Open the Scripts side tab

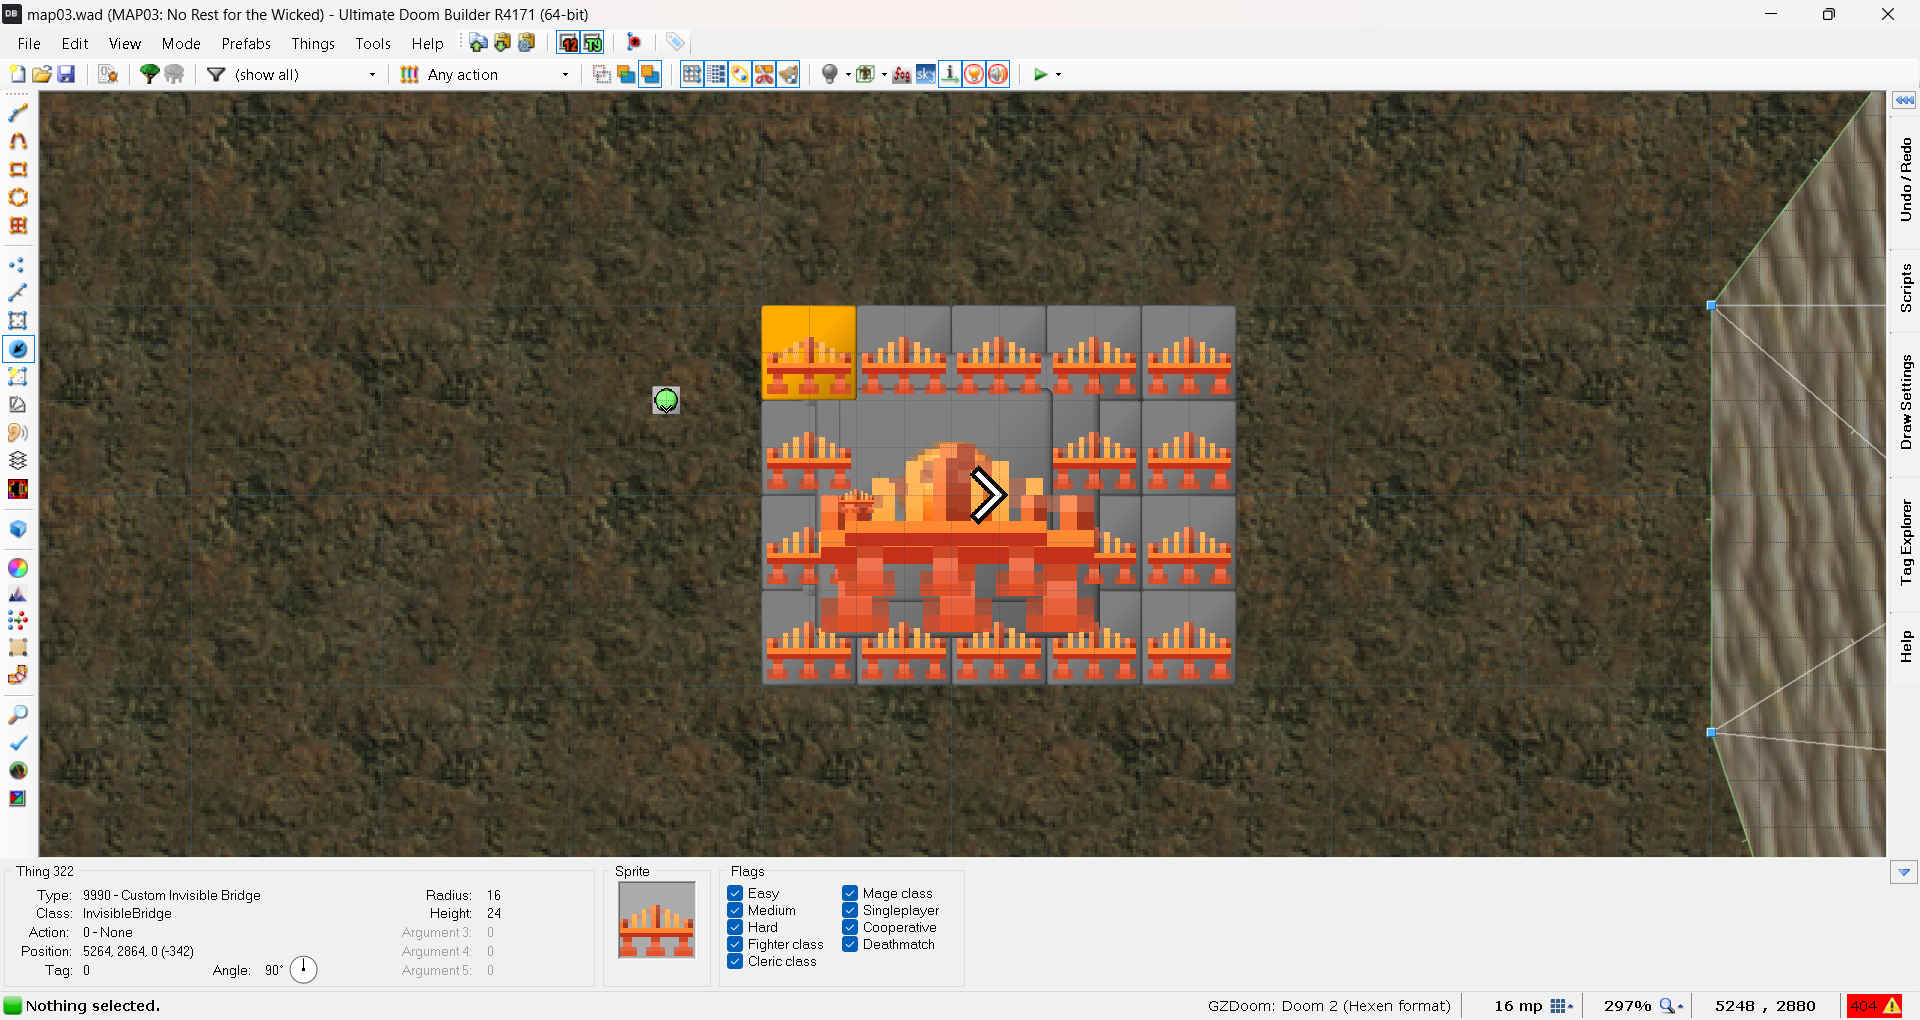(1905, 288)
